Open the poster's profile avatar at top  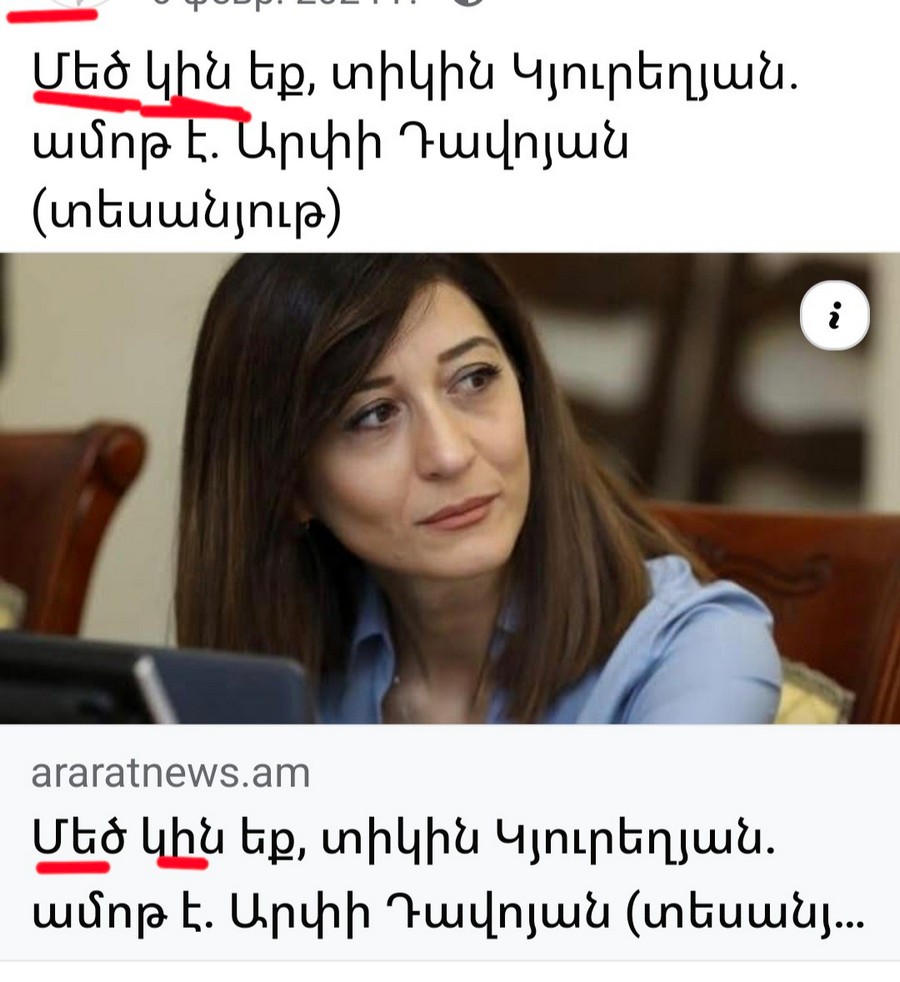(81, 3)
